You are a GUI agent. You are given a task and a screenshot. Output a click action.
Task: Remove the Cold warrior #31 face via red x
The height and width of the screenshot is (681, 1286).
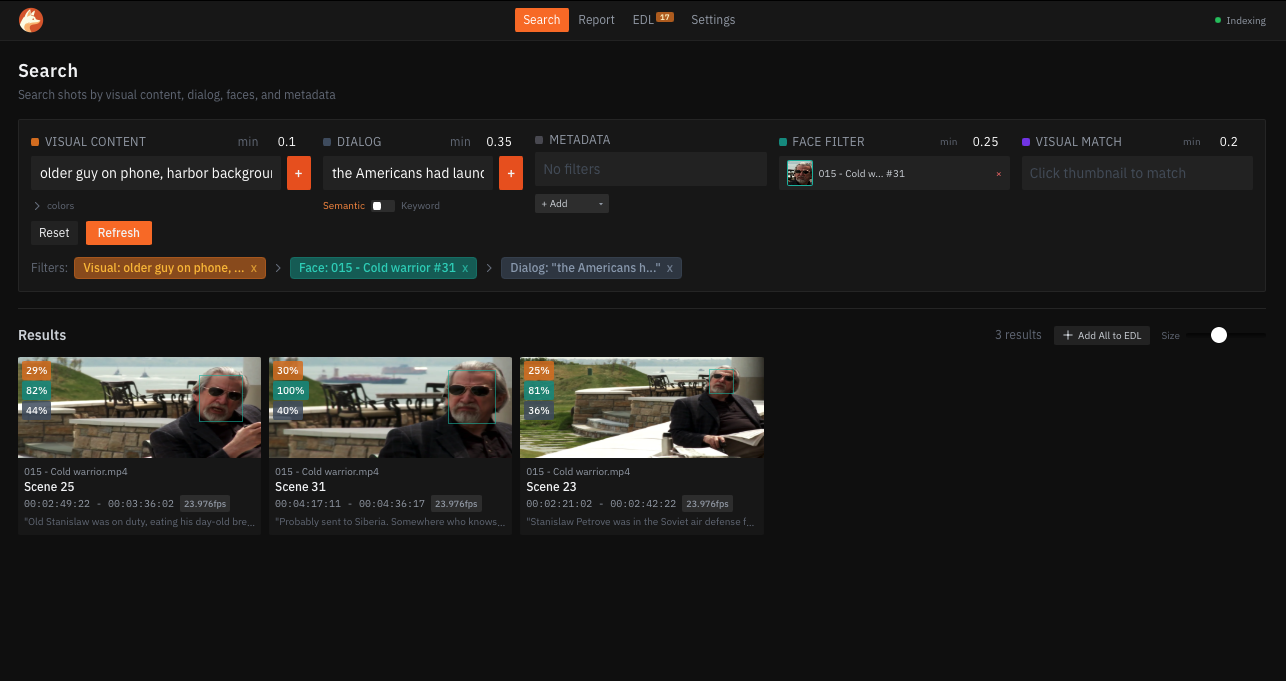click(x=997, y=173)
